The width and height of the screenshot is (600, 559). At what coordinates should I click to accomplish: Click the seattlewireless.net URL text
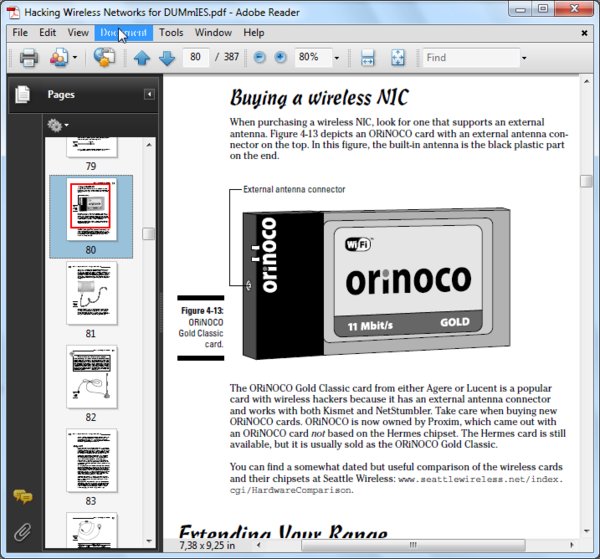tap(396, 484)
